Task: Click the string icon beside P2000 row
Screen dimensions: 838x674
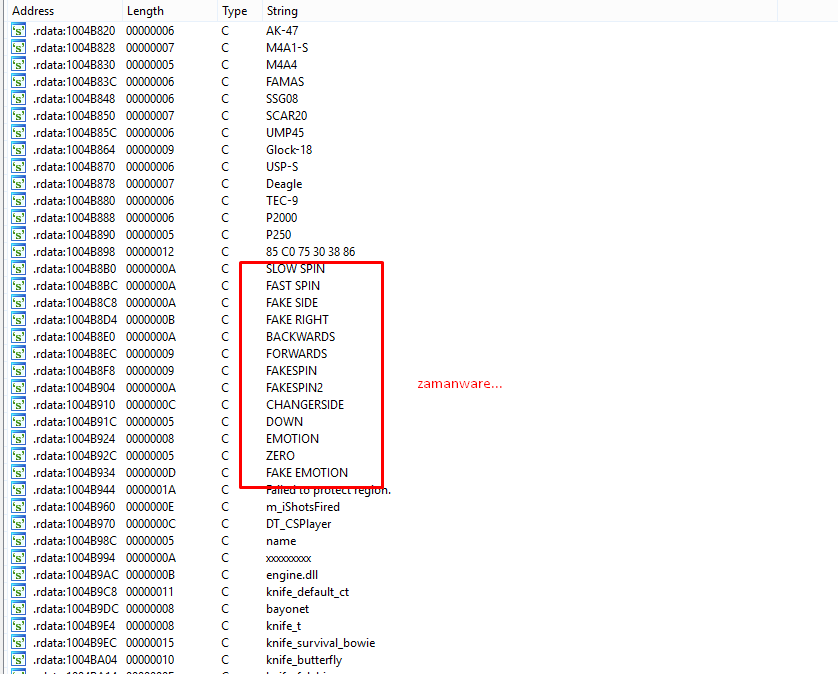Action: click(18, 218)
